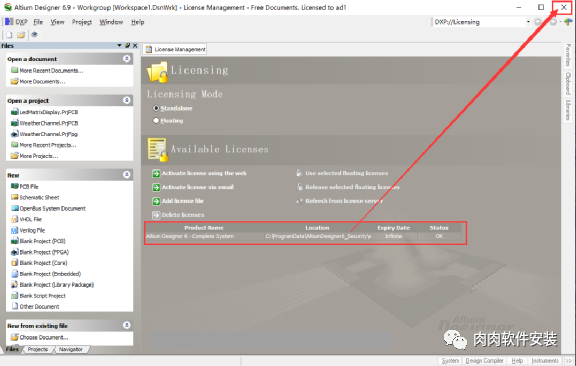Create a Blank Script Project
Image resolution: width=576 pixels, height=366 pixels.
[38, 296]
